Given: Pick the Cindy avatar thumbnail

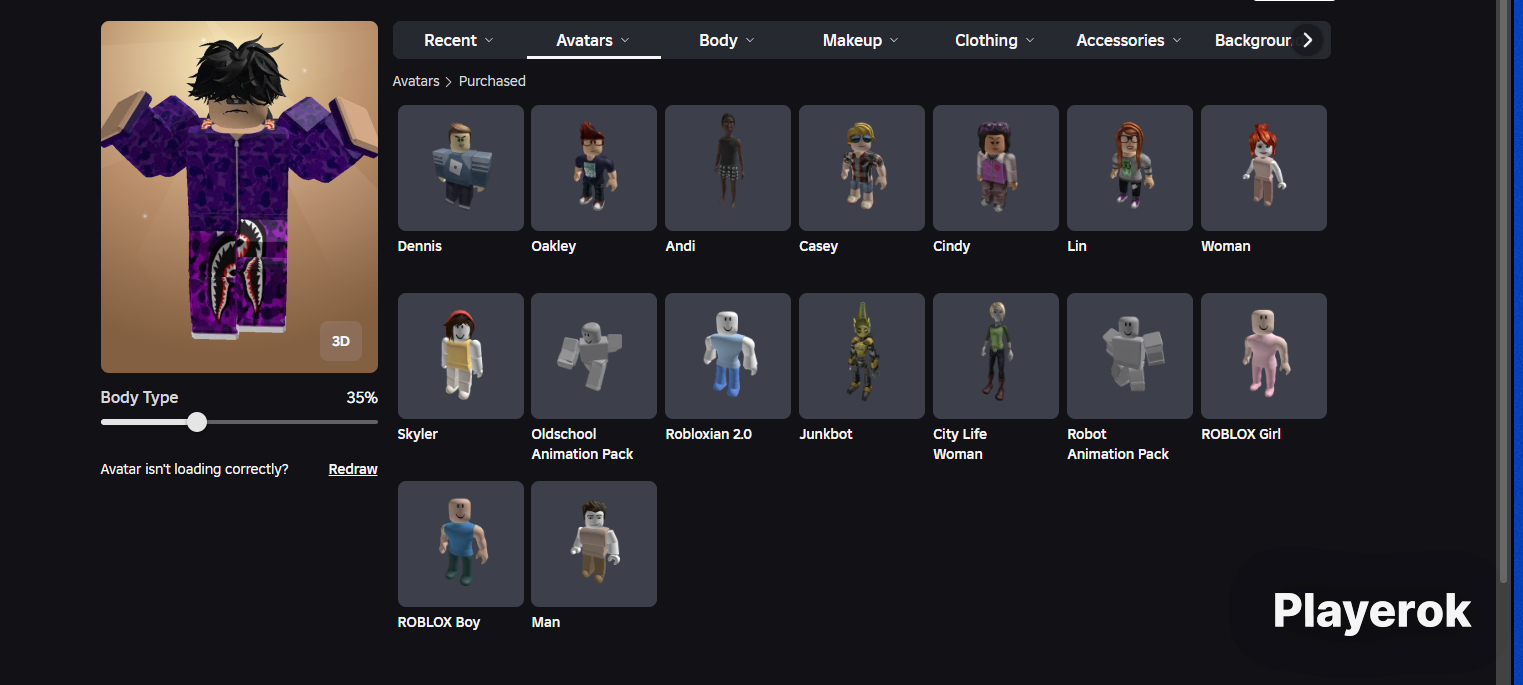Looking at the screenshot, I should (996, 168).
